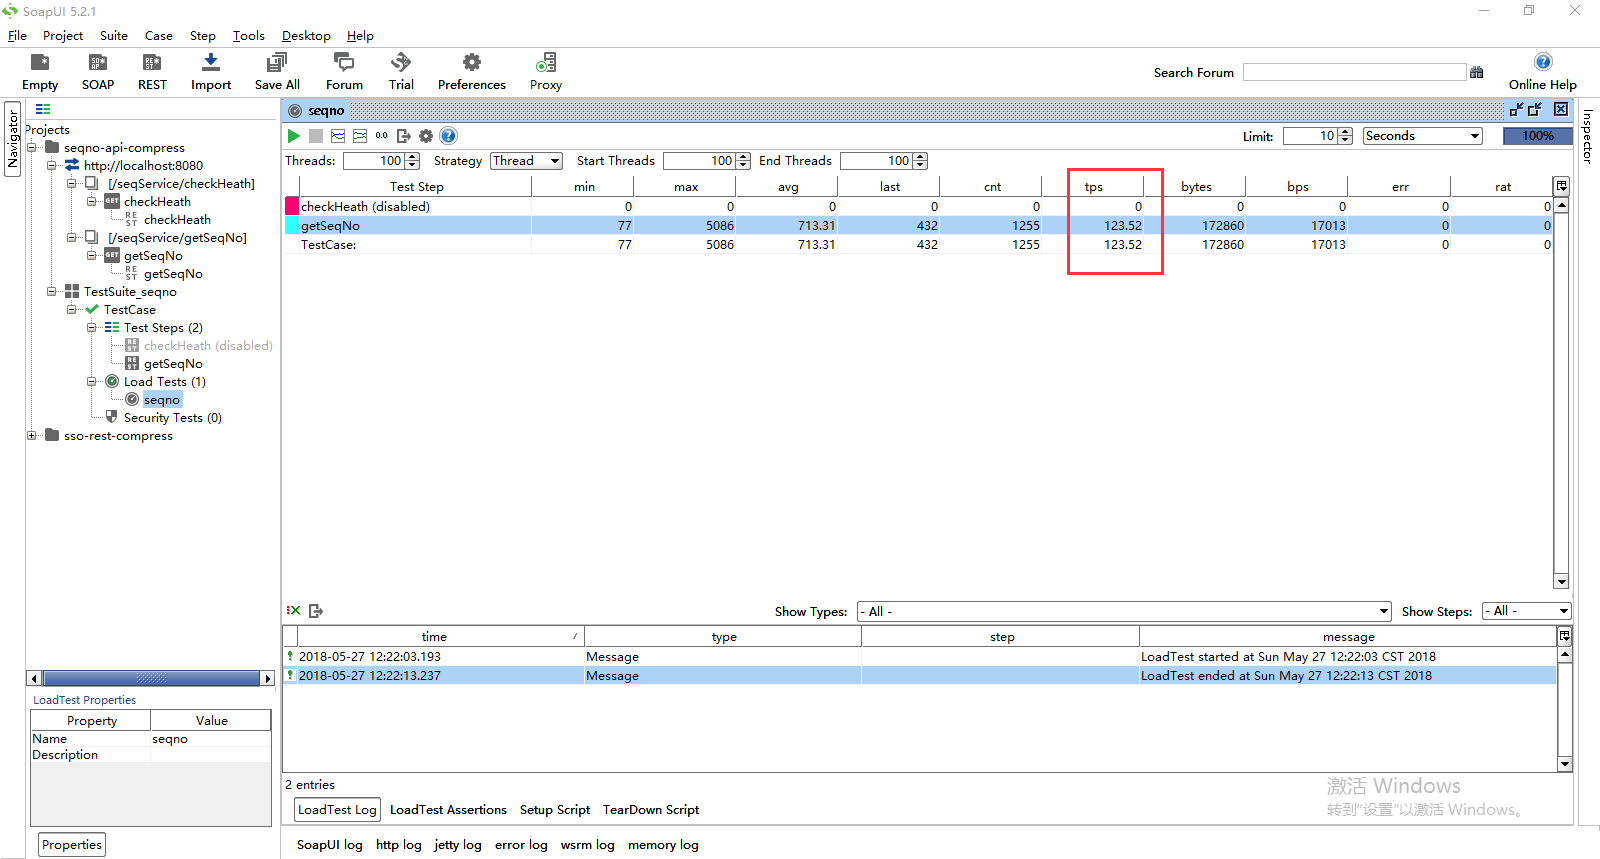Viewport: 1600px width, 859px height.
Task: Click the End Threads stepper
Action: tap(920, 161)
